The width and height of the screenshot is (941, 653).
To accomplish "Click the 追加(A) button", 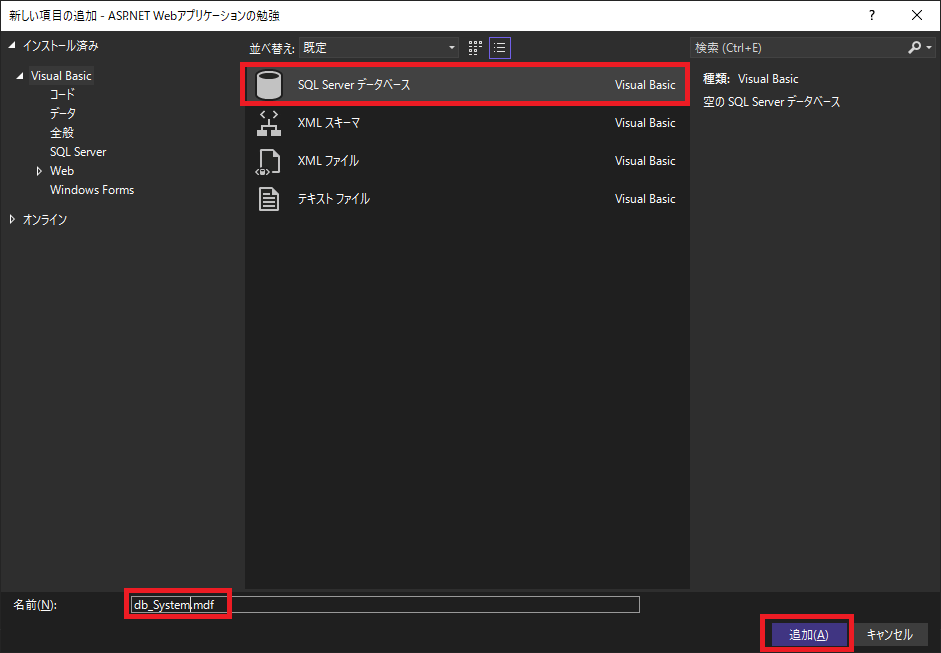I will tap(808, 634).
